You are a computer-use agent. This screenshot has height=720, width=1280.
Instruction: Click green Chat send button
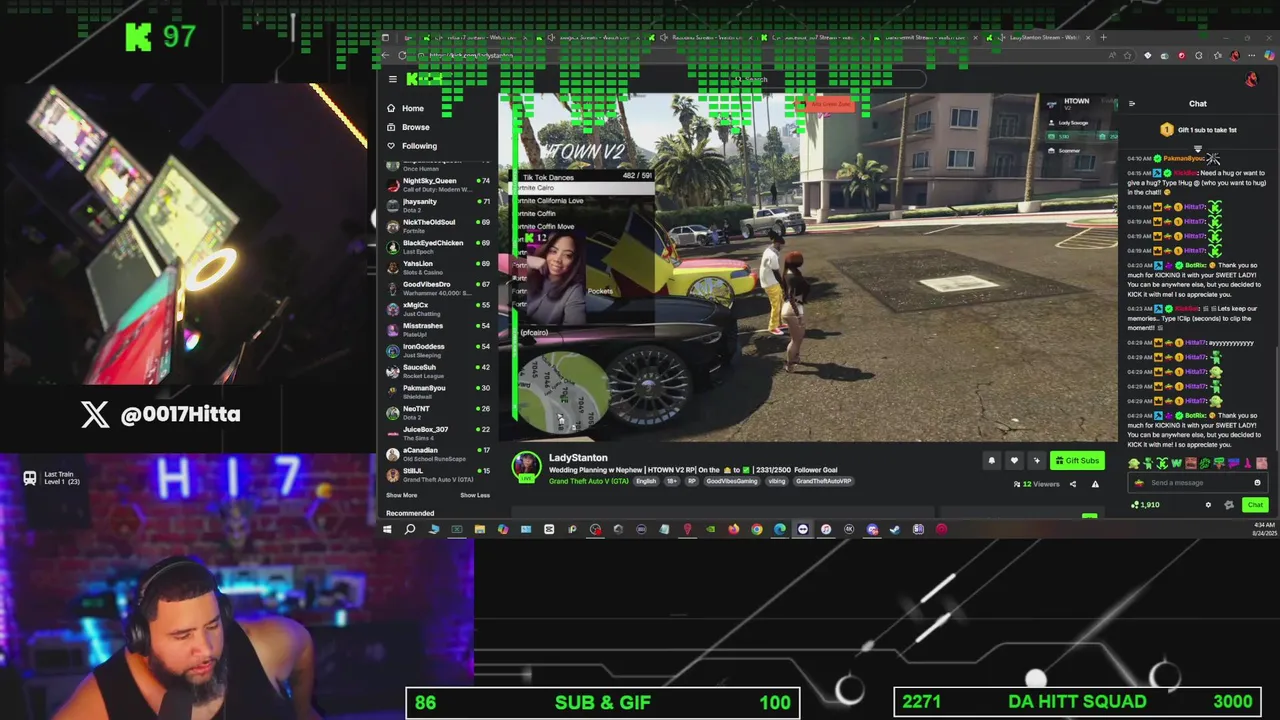click(x=1255, y=505)
